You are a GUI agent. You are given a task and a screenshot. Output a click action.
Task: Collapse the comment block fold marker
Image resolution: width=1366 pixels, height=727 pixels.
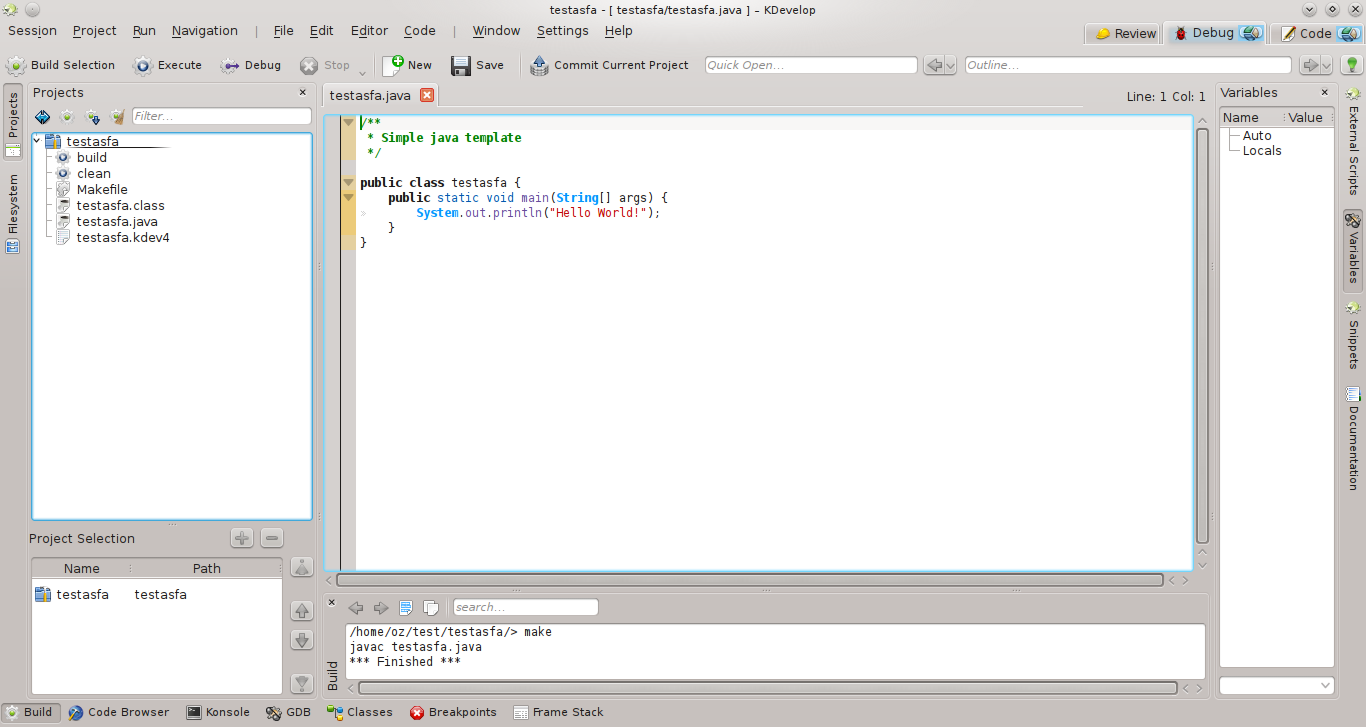tap(348, 122)
